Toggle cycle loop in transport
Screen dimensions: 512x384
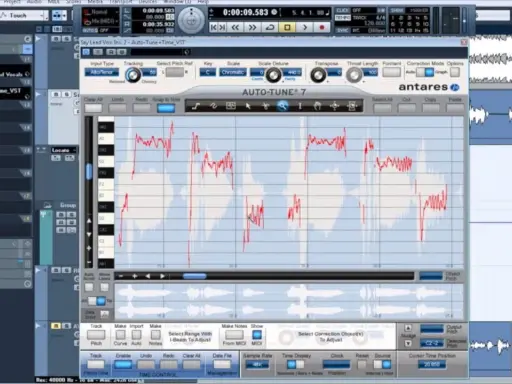[270, 27]
